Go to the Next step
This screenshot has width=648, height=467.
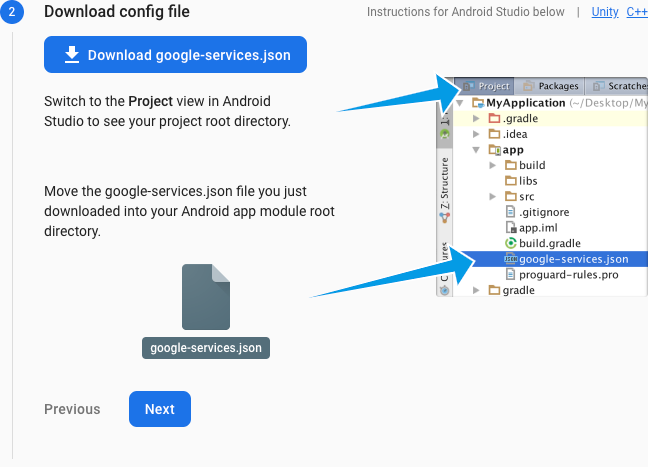coord(159,409)
